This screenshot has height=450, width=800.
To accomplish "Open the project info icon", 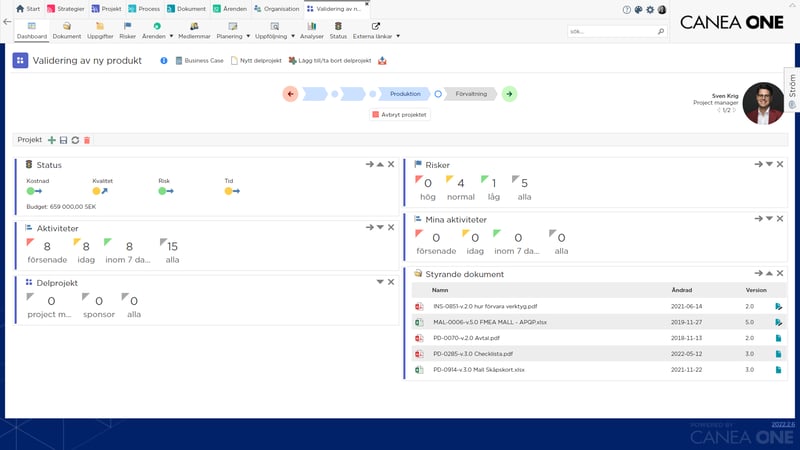I will (164, 61).
